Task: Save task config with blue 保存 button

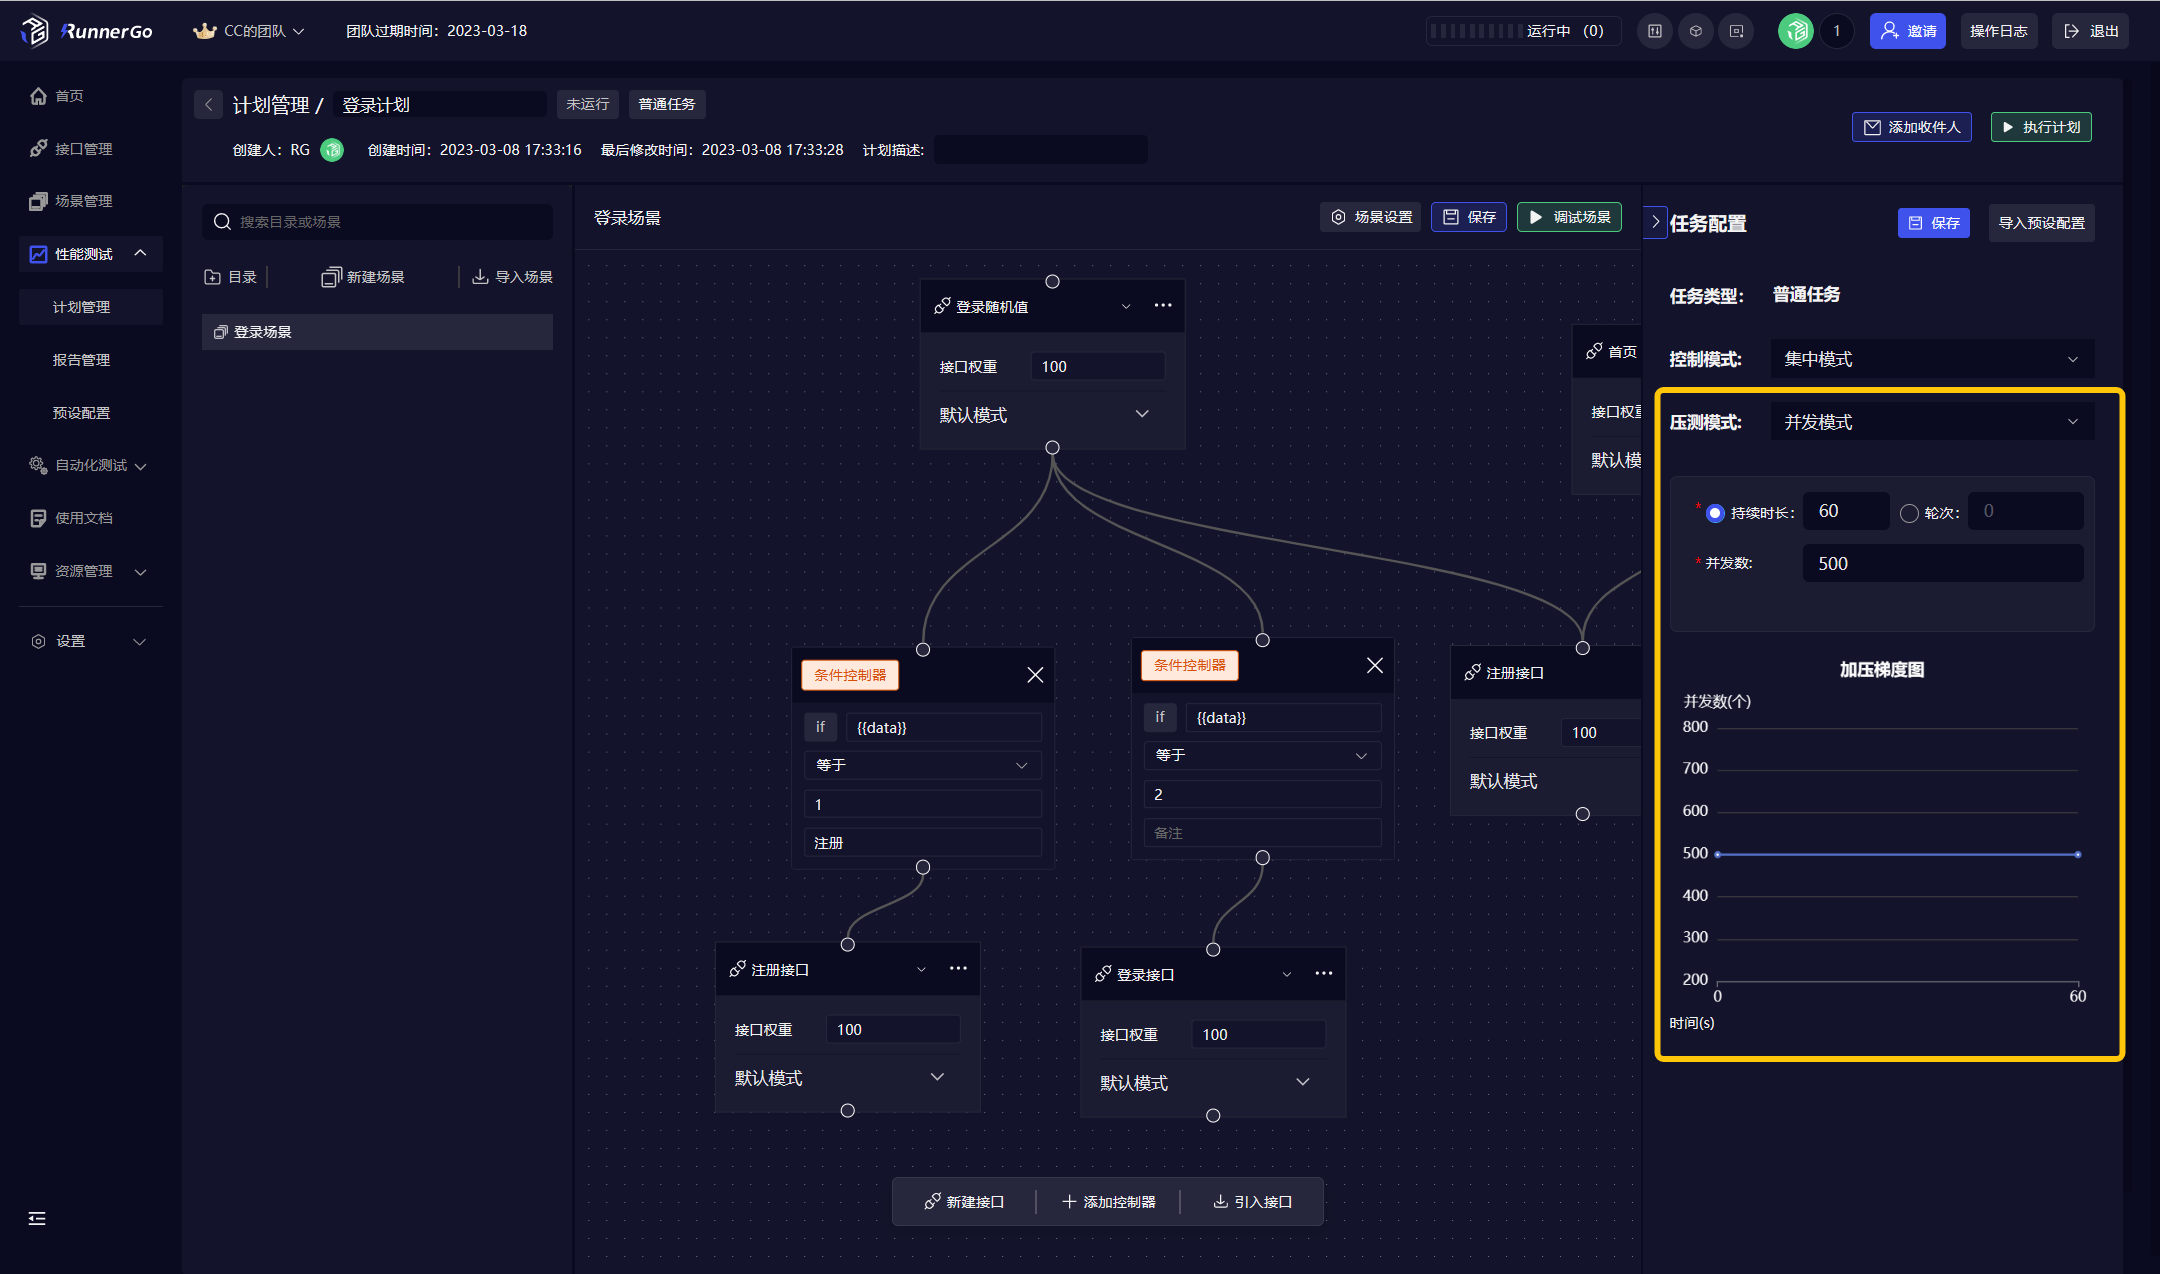Action: pyautogui.click(x=1934, y=223)
